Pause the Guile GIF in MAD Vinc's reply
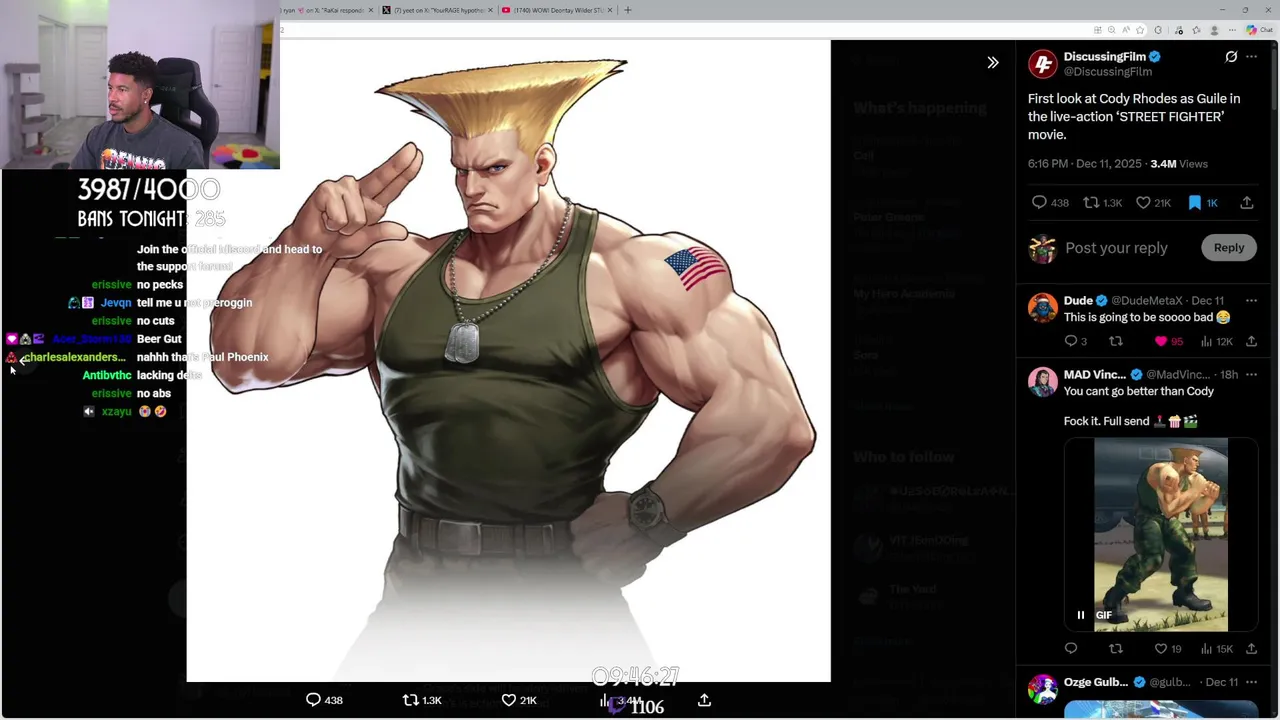The width and height of the screenshot is (1280, 720). pyautogui.click(x=1080, y=615)
